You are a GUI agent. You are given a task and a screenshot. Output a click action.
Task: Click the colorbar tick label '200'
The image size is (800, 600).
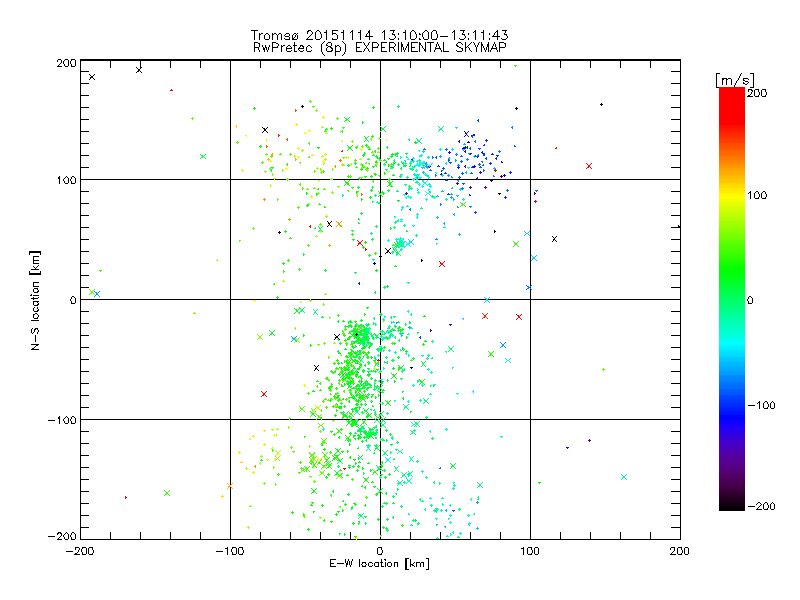pos(757,93)
